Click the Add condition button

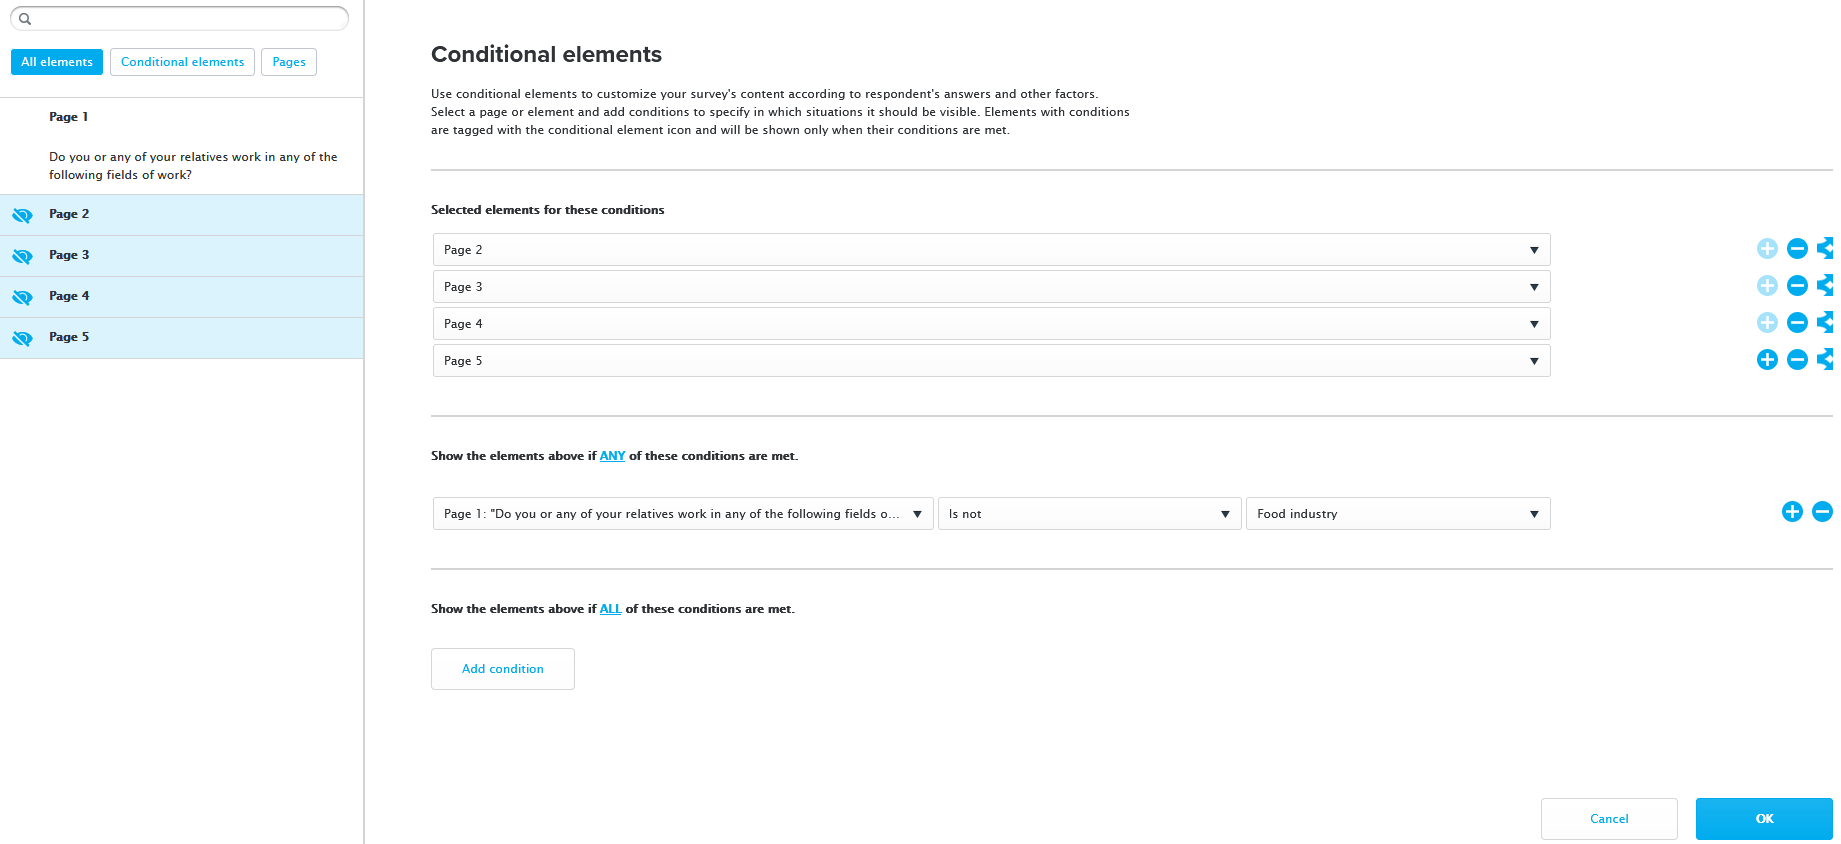click(503, 669)
